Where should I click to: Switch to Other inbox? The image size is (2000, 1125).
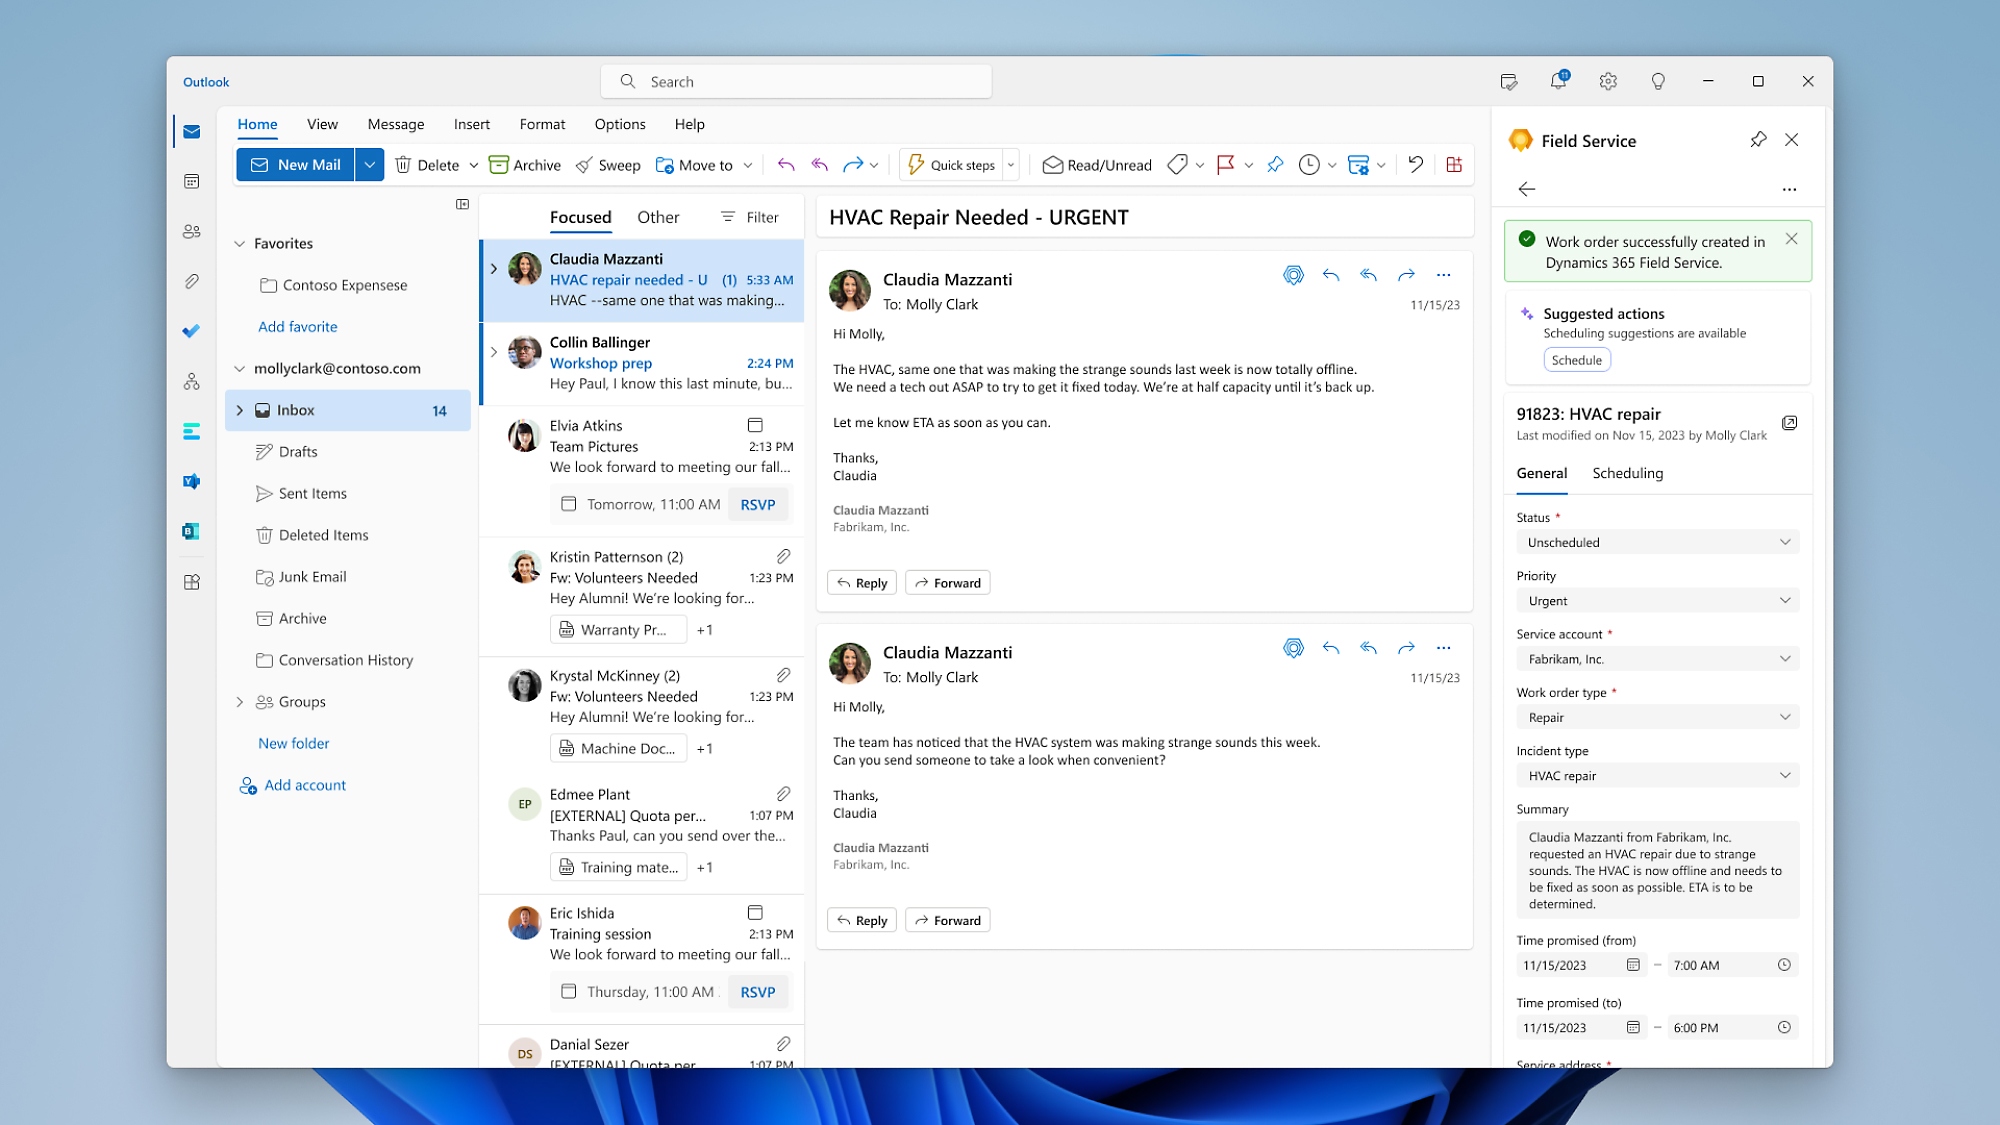click(658, 217)
